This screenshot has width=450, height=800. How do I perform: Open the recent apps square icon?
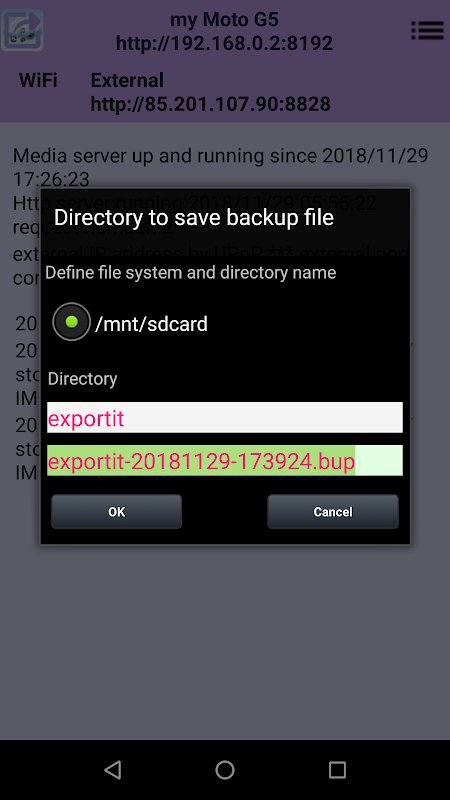click(x=337, y=769)
